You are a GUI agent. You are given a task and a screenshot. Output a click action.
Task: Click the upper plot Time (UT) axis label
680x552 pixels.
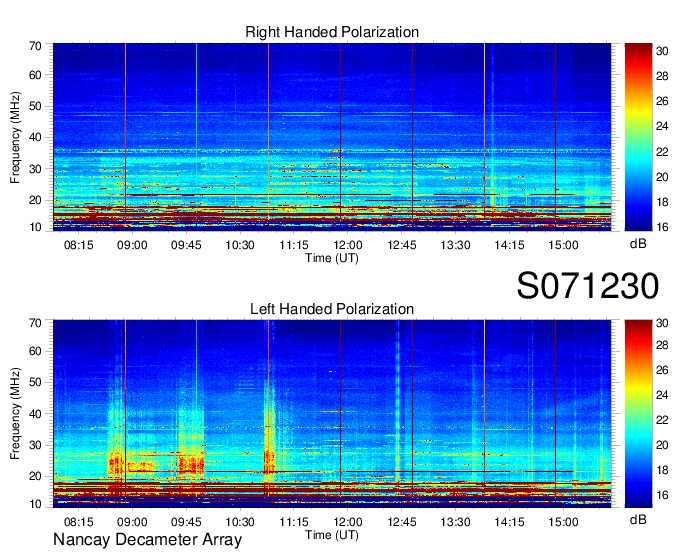point(332,258)
